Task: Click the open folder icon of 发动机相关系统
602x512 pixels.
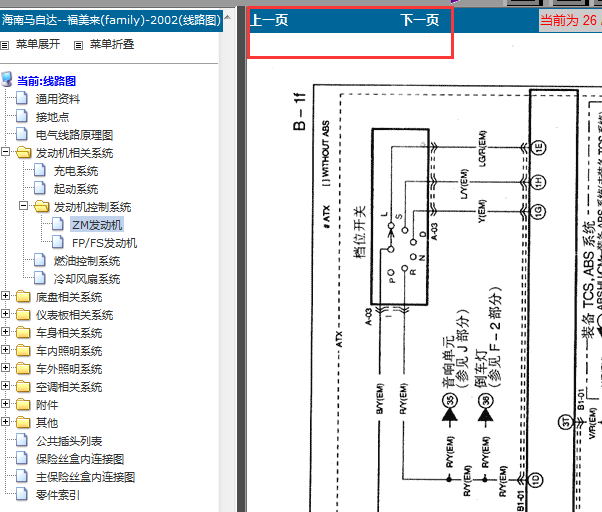Action: [x=23, y=152]
